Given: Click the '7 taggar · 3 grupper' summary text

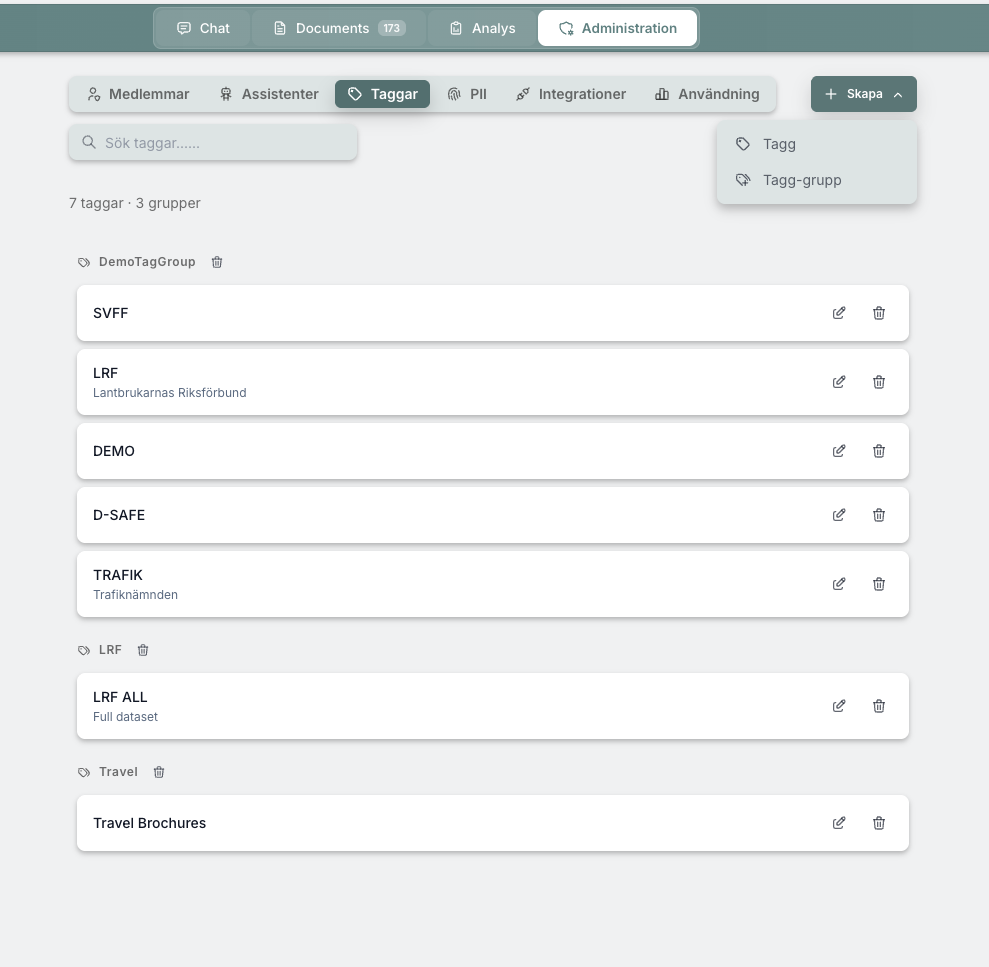Looking at the screenshot, I should click(135, 203).
